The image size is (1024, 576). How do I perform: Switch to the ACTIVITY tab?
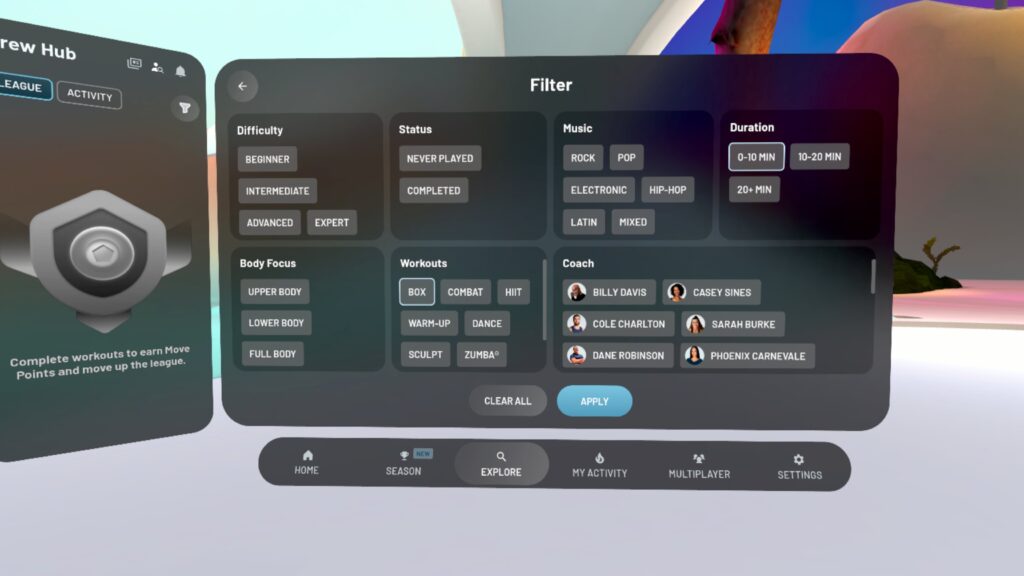click(89, 96)
